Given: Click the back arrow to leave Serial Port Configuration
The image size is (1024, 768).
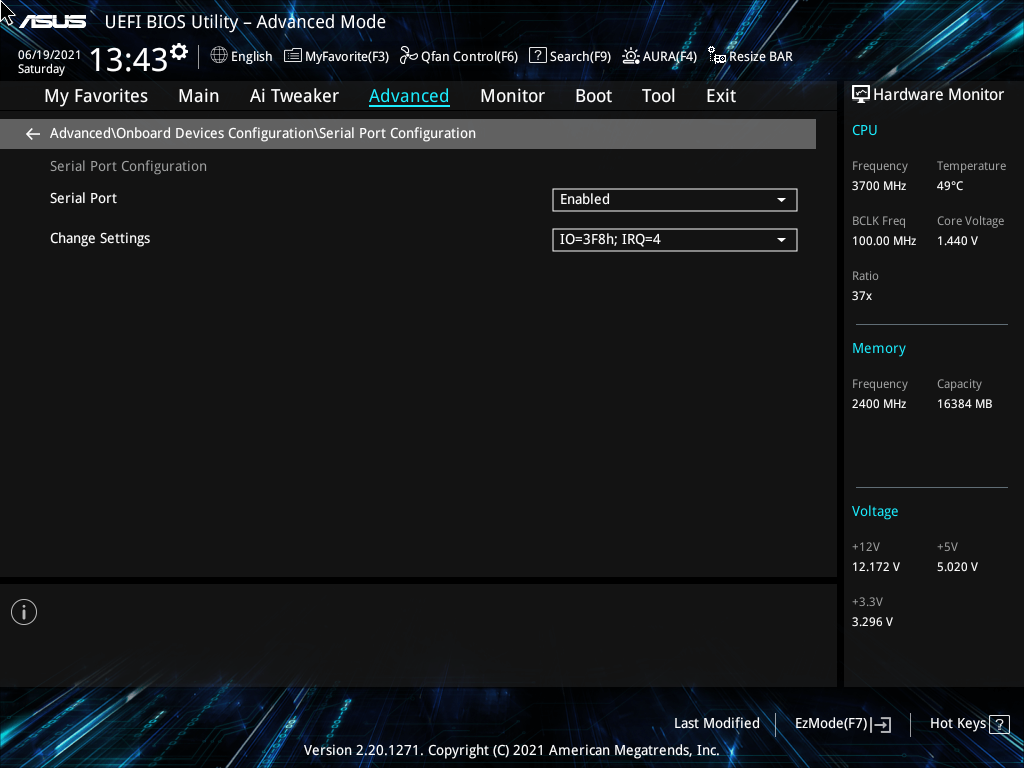Looking at the screenshot, I should coord(32,133).
